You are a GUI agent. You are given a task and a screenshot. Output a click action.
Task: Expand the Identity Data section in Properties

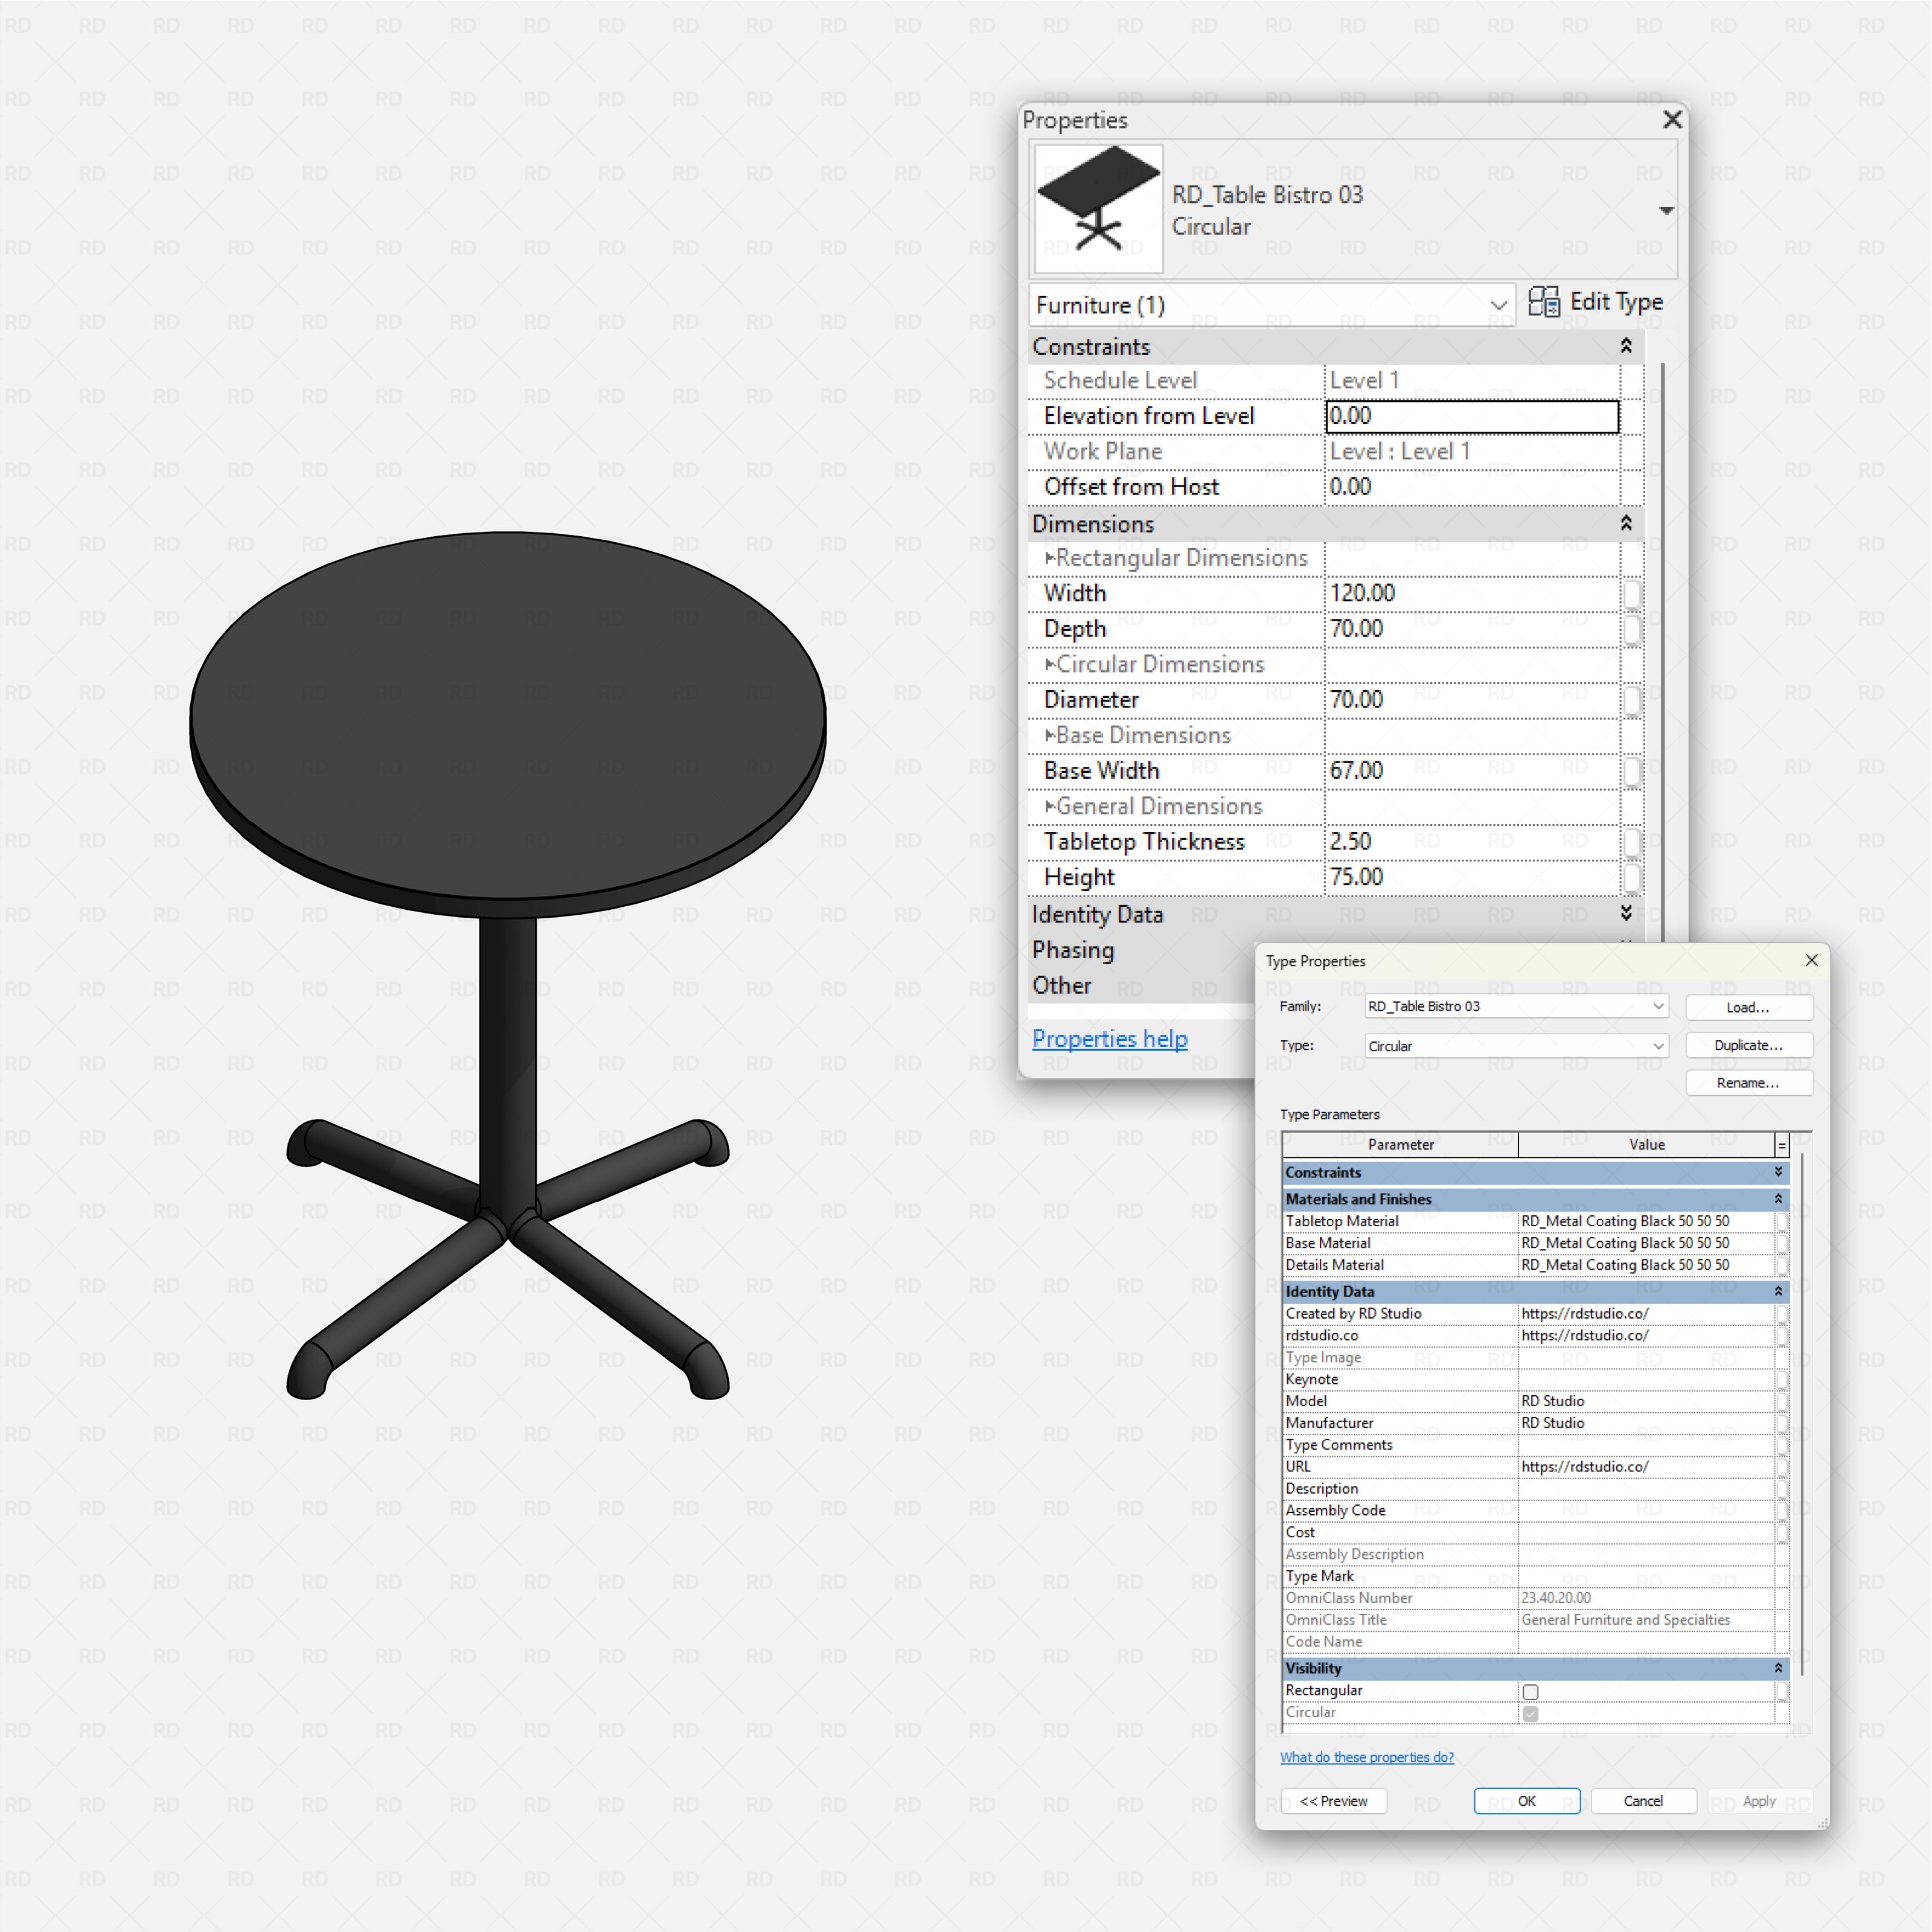(x=1626, y=913)
